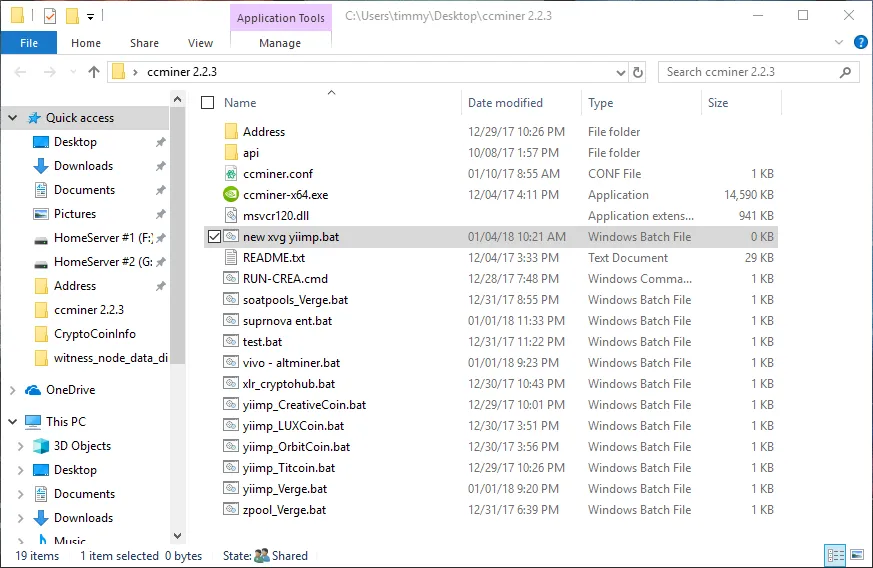This screenshot has height=568, width=873.
Task: Open HomeServer #2 (G:) drive
Action: [x=102, y=262]
